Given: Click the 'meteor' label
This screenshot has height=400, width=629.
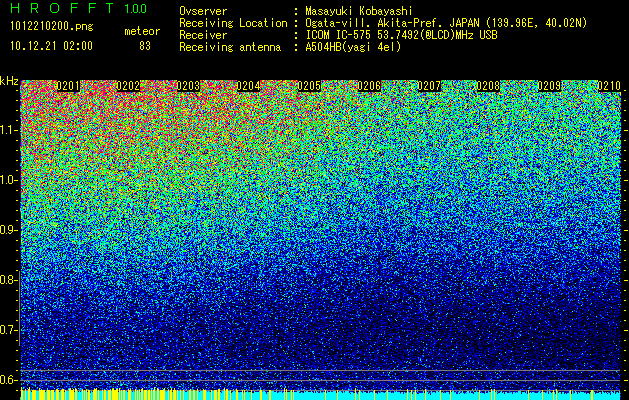Looking at the screenshot, I should [142, 31].
